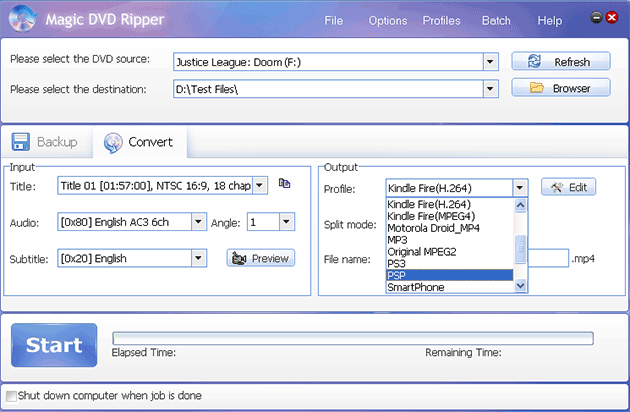Open the Help menu
Image resolution: width=630 pixels, height=412 pixels.
(x=550, y=20)
